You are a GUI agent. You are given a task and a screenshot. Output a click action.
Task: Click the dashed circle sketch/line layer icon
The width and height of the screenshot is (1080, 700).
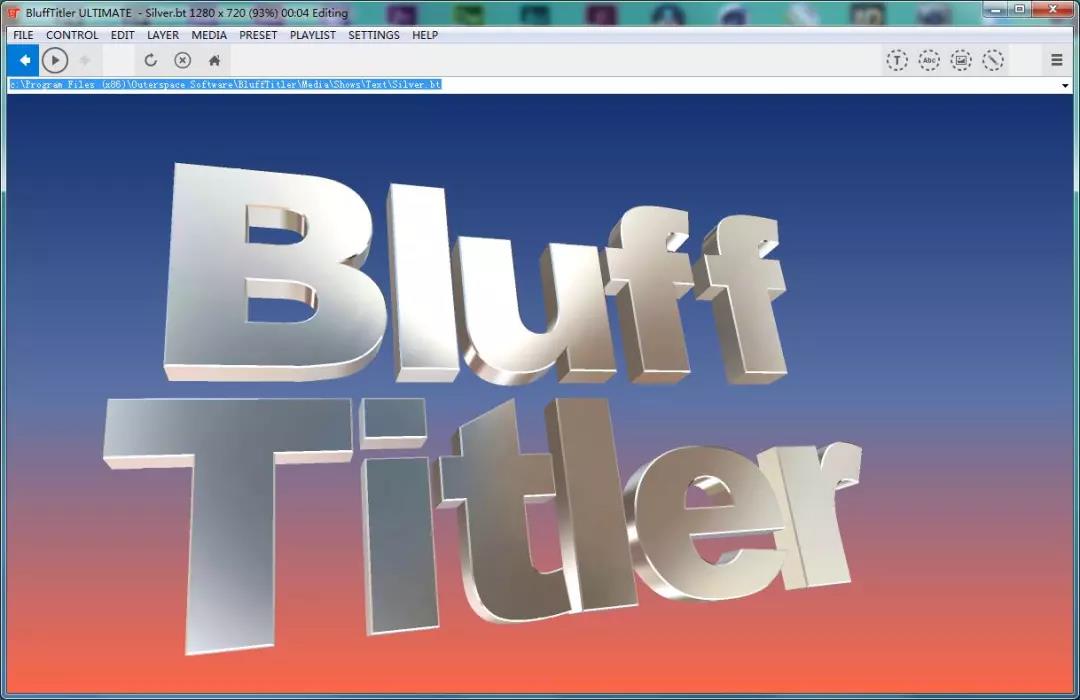tap(993, 61)
